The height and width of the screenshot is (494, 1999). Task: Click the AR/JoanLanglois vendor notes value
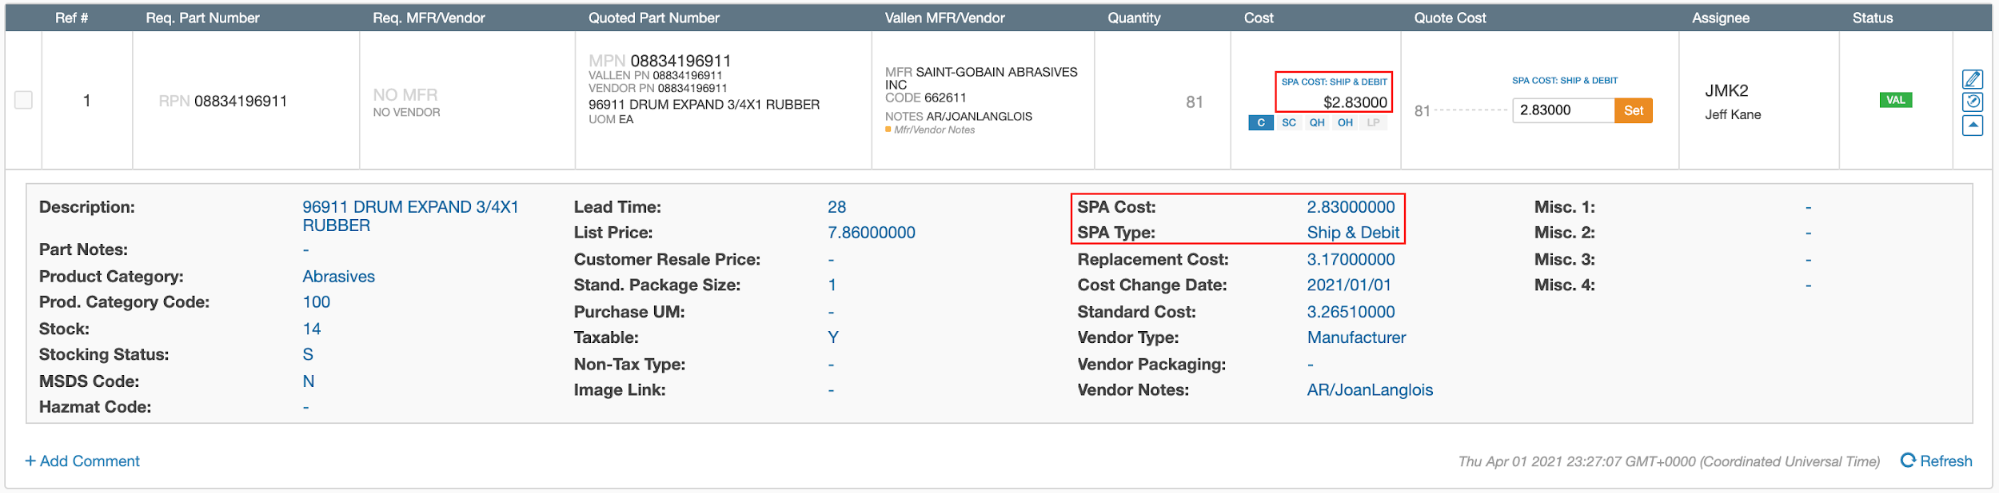coord(1369,390)
